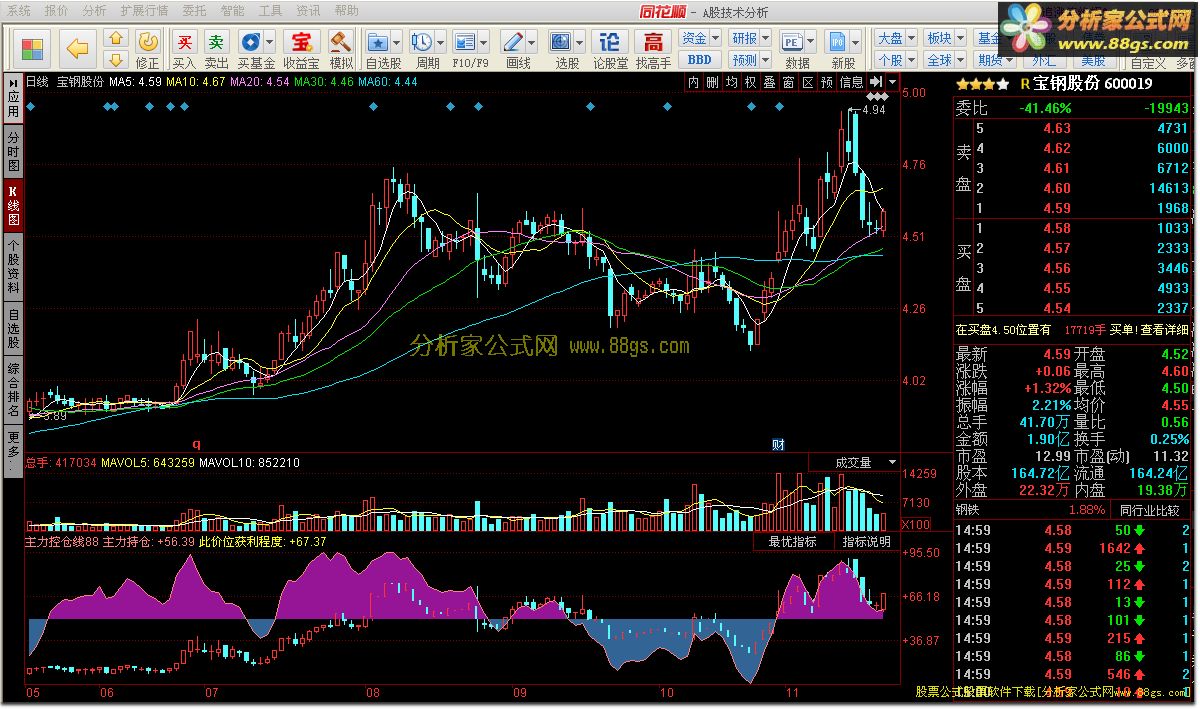Image resolution: width=1200 pixels, height=709 pixels.
Task: Toggle the 叠 overlay option
Action: pyautogui.click(x=769, y=82)
